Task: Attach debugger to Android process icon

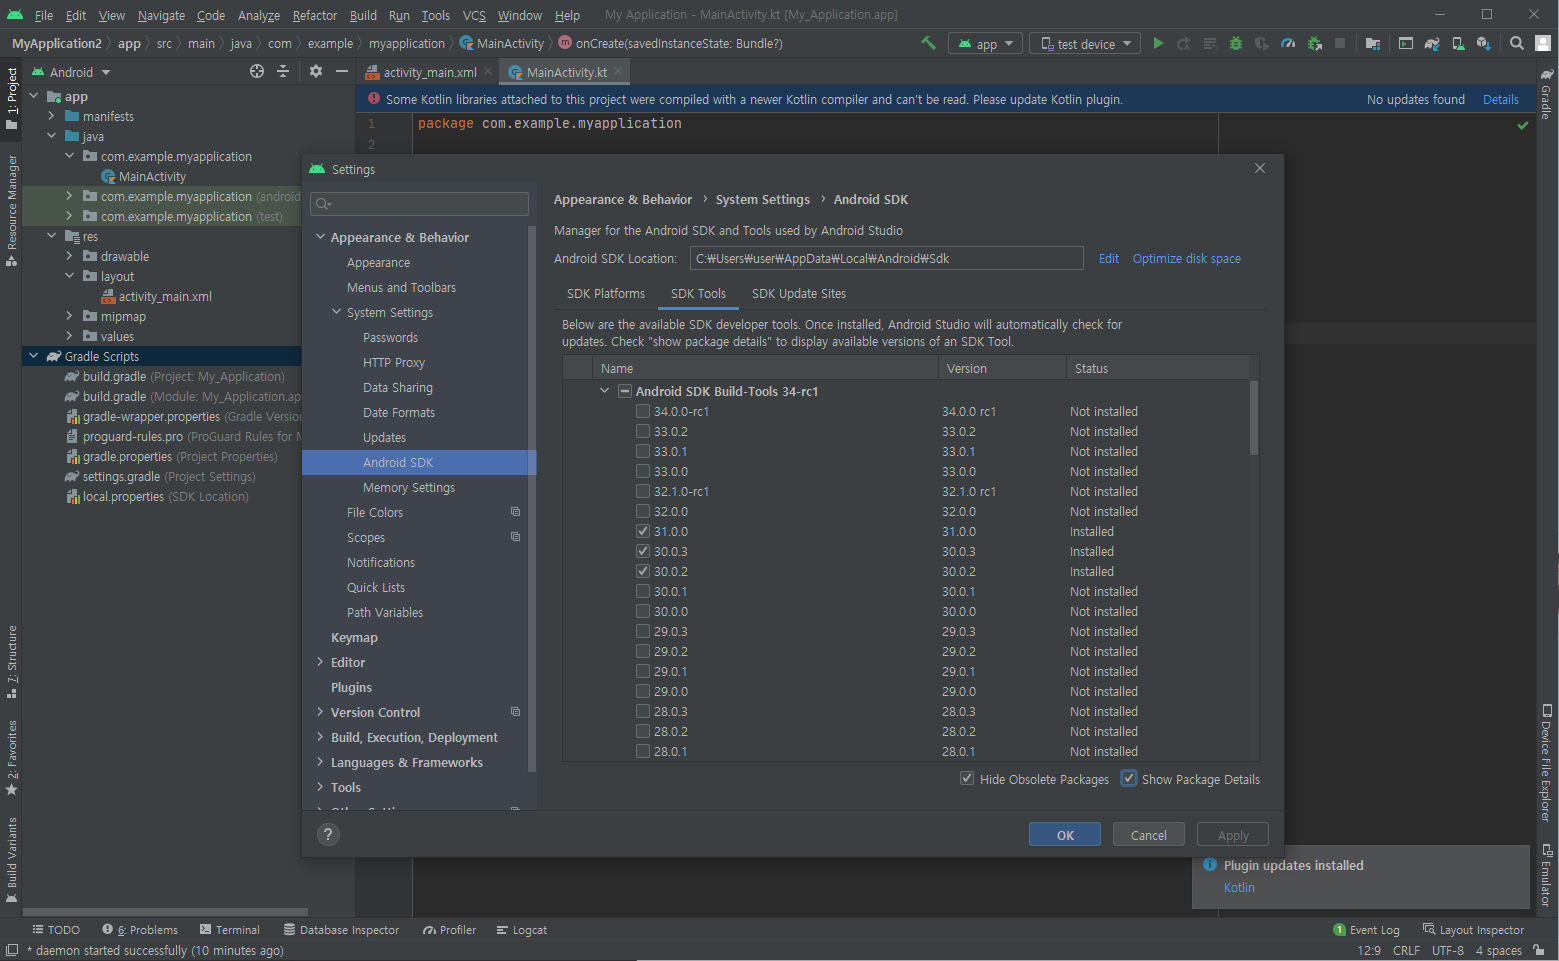Action: 1315,43
